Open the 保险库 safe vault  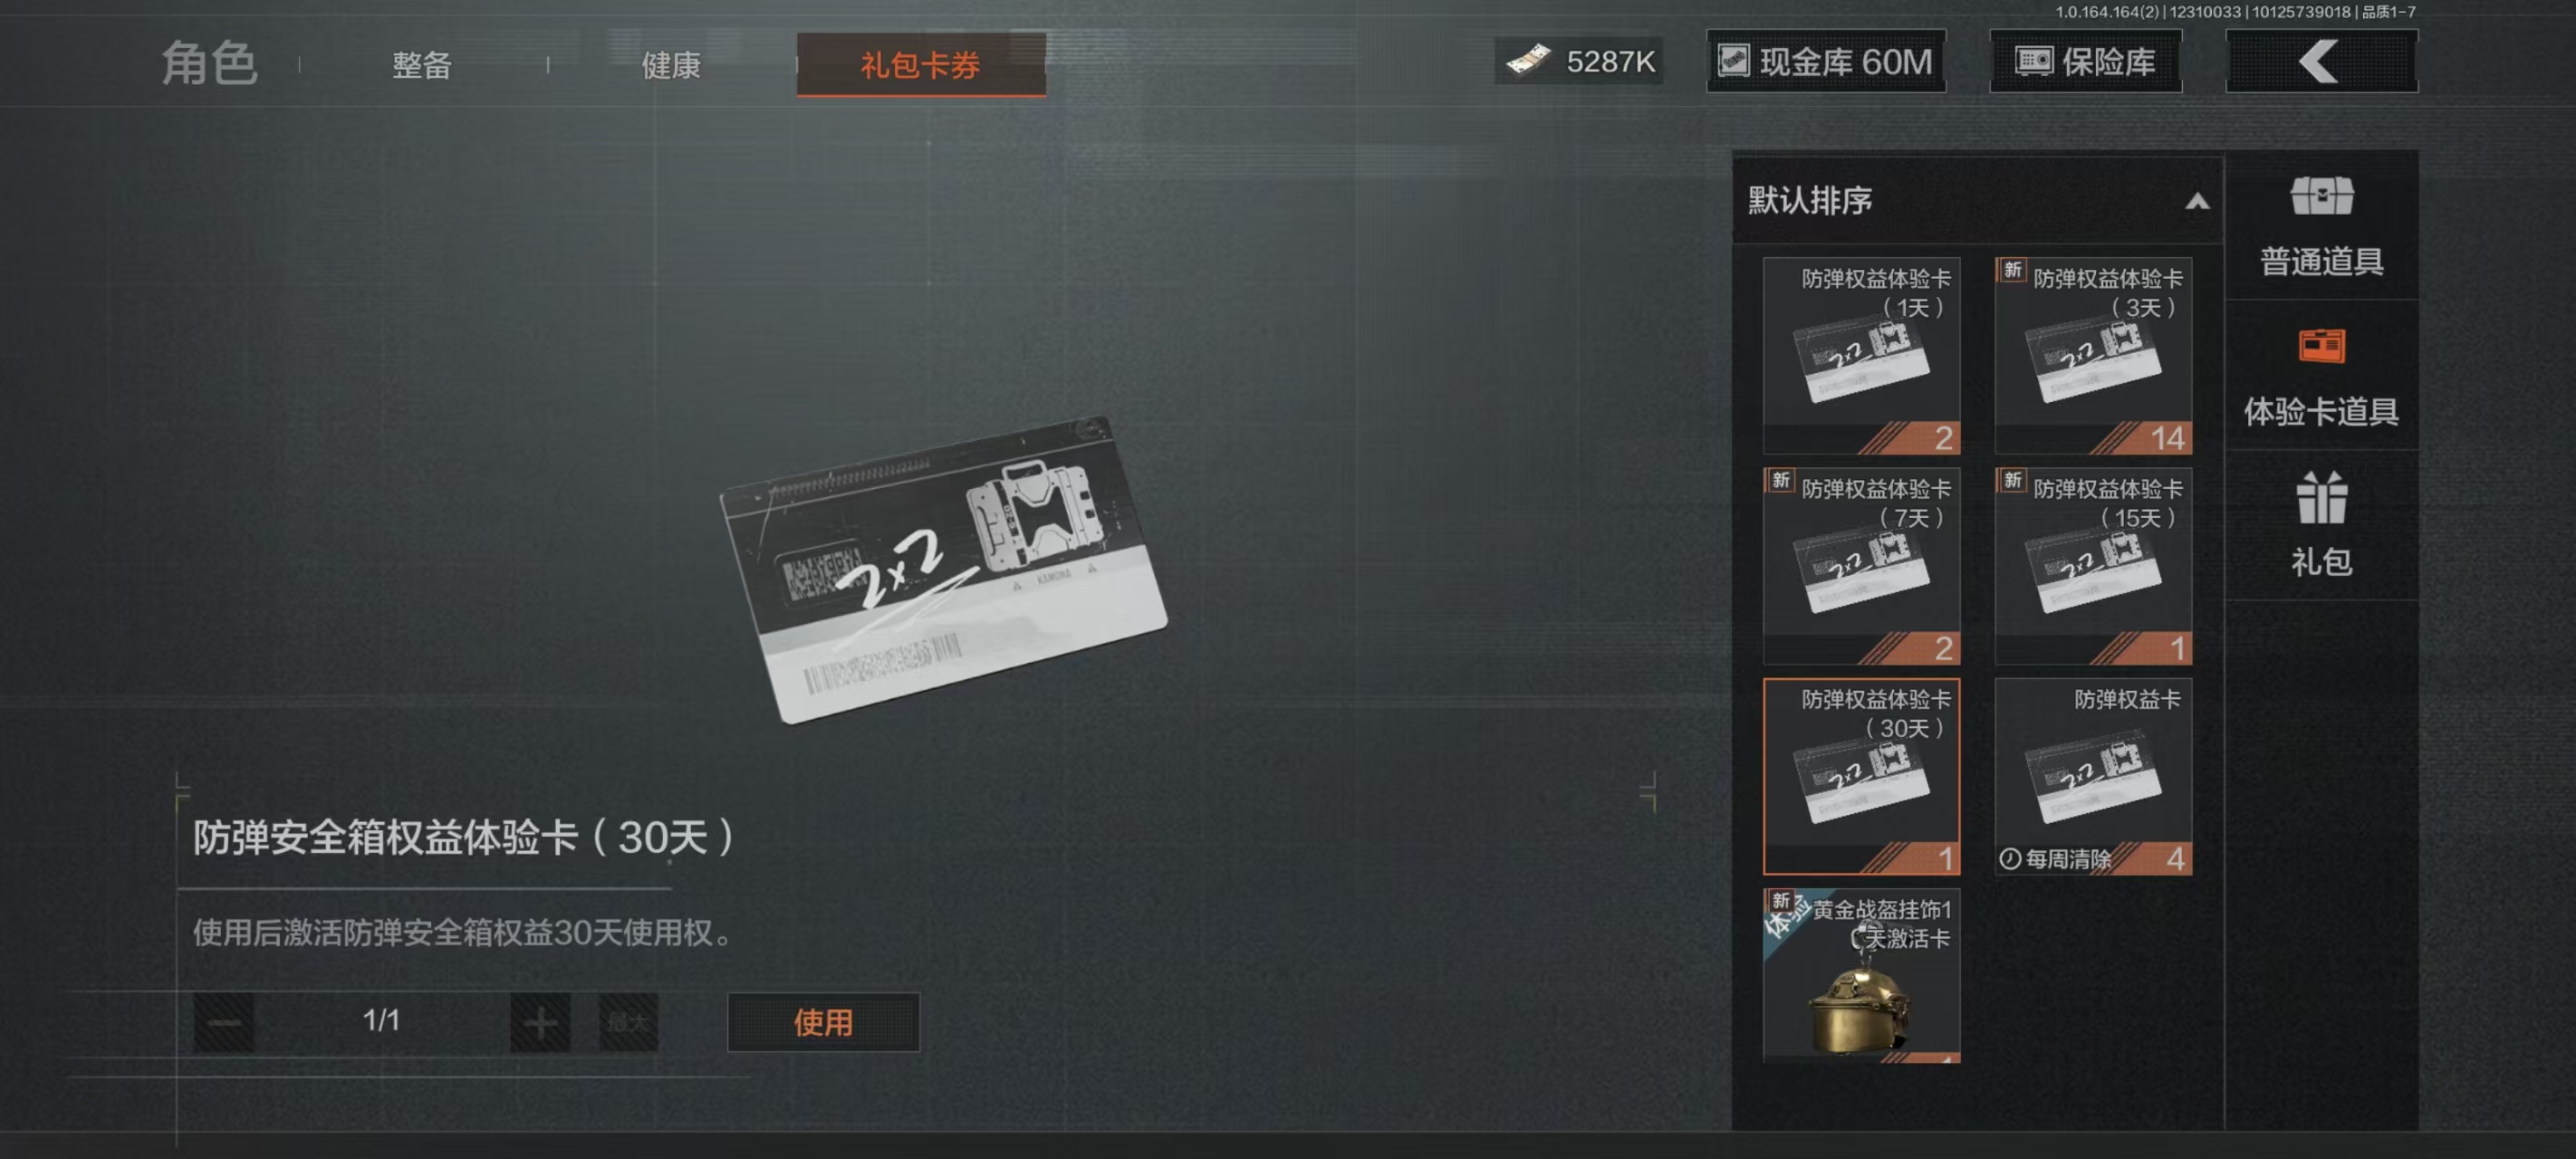pos(2085,62)
